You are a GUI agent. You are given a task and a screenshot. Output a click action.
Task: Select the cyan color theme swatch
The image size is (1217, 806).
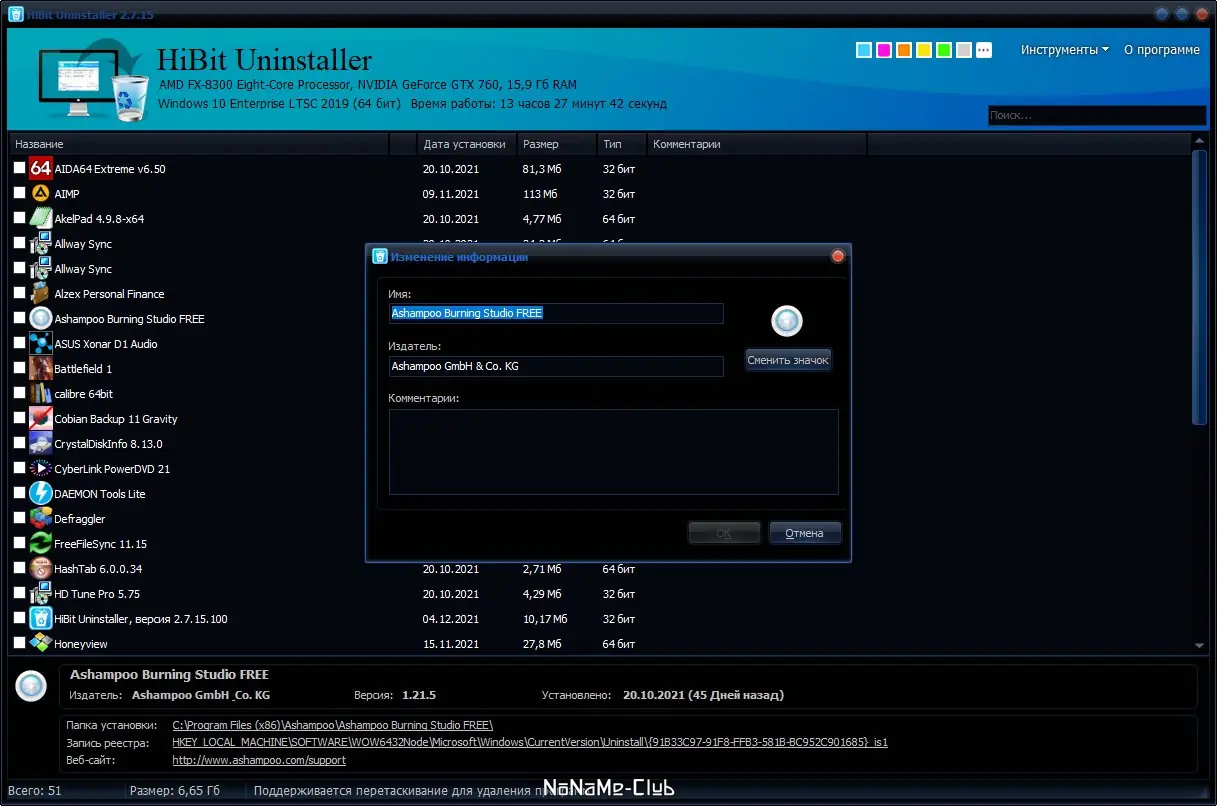pyautogui.click(x=864, y=50)
